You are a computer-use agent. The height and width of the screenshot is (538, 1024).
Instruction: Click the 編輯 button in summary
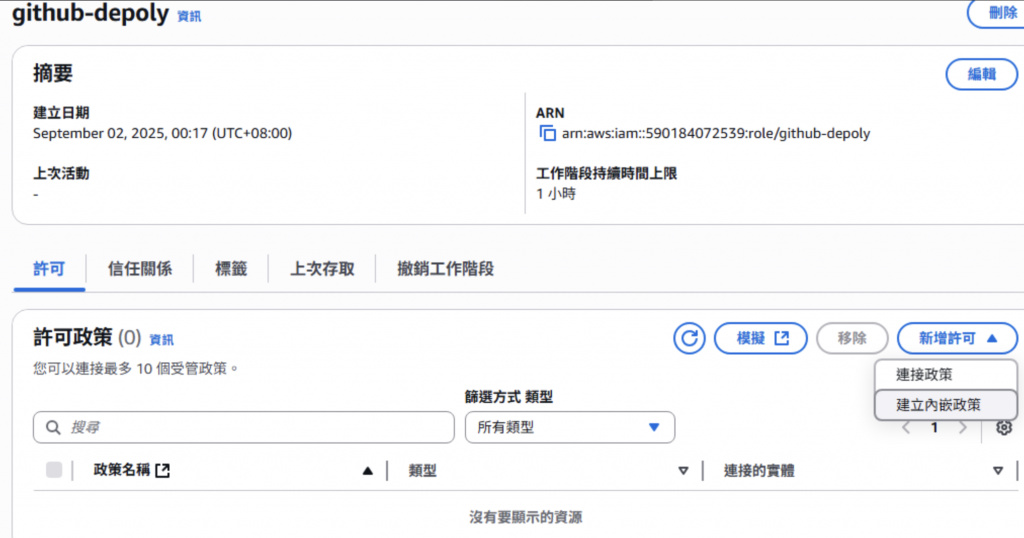click(982, 74)
